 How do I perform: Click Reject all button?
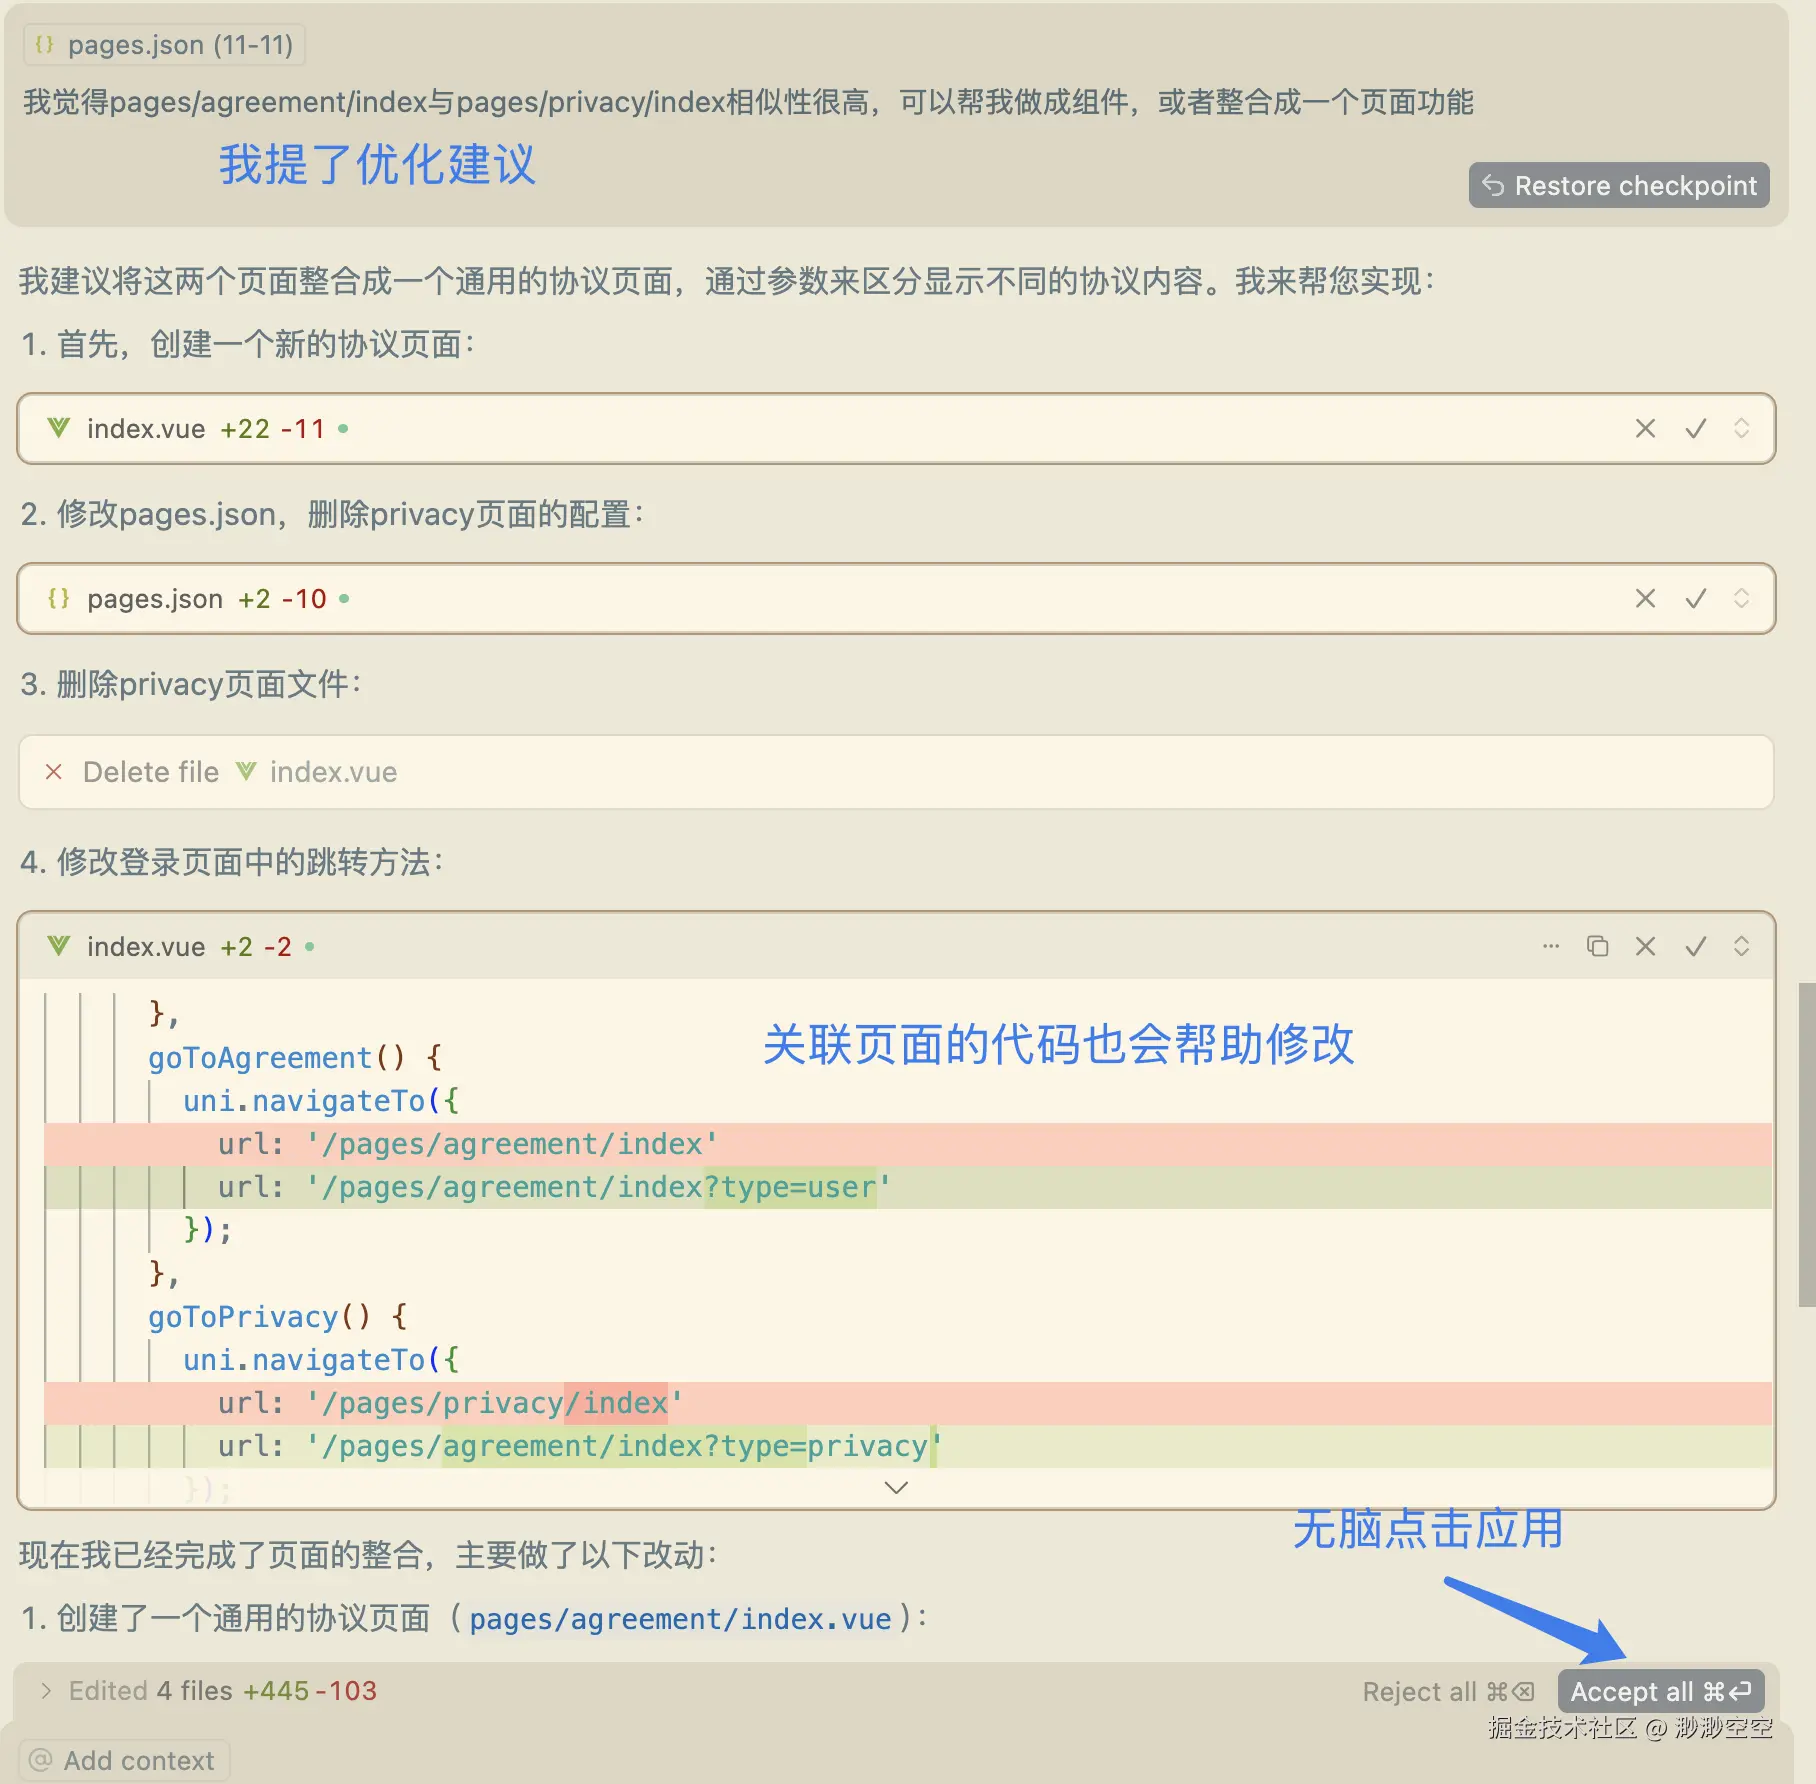pyautogui.click(x=1448, y=1692)
